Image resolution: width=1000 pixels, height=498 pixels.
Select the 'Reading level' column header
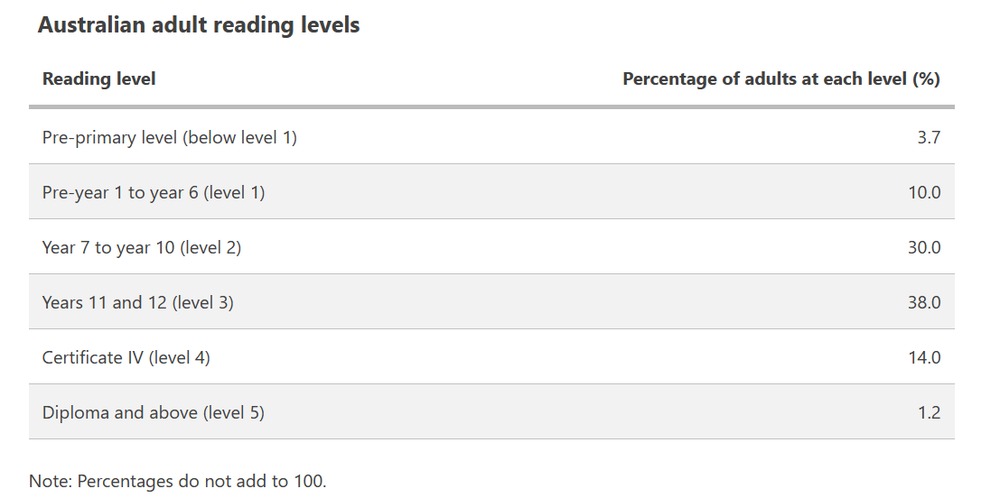pyautogui.click(x=99, y=79)
